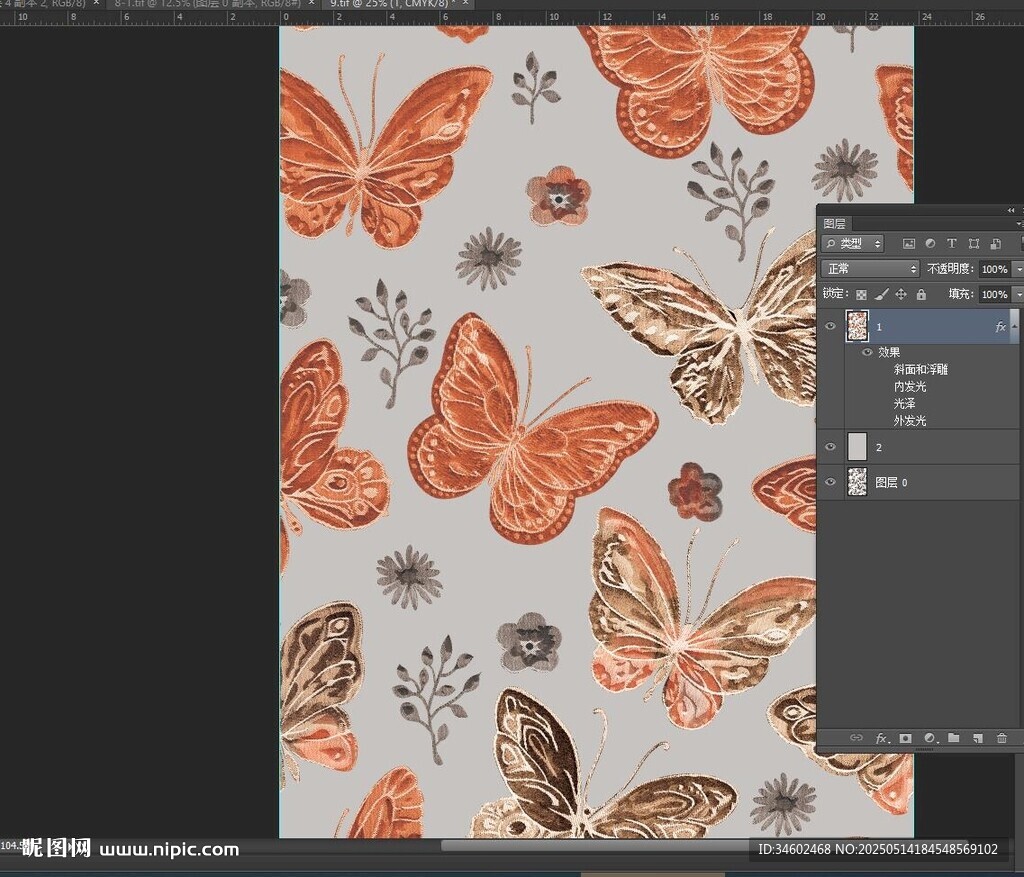This screenshot has height=877, width=1024.
Task: Hide layer 1 using its eye icon
Action: coord(830,326)
